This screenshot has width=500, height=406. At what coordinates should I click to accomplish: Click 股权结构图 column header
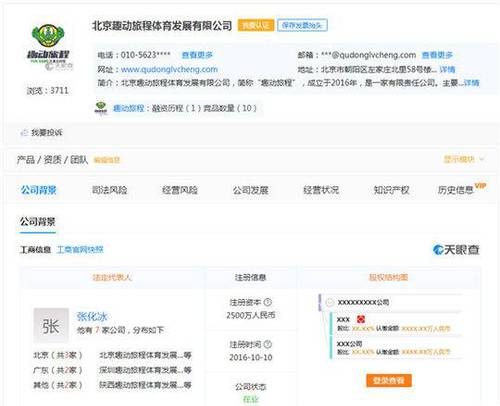coord(388,277)
